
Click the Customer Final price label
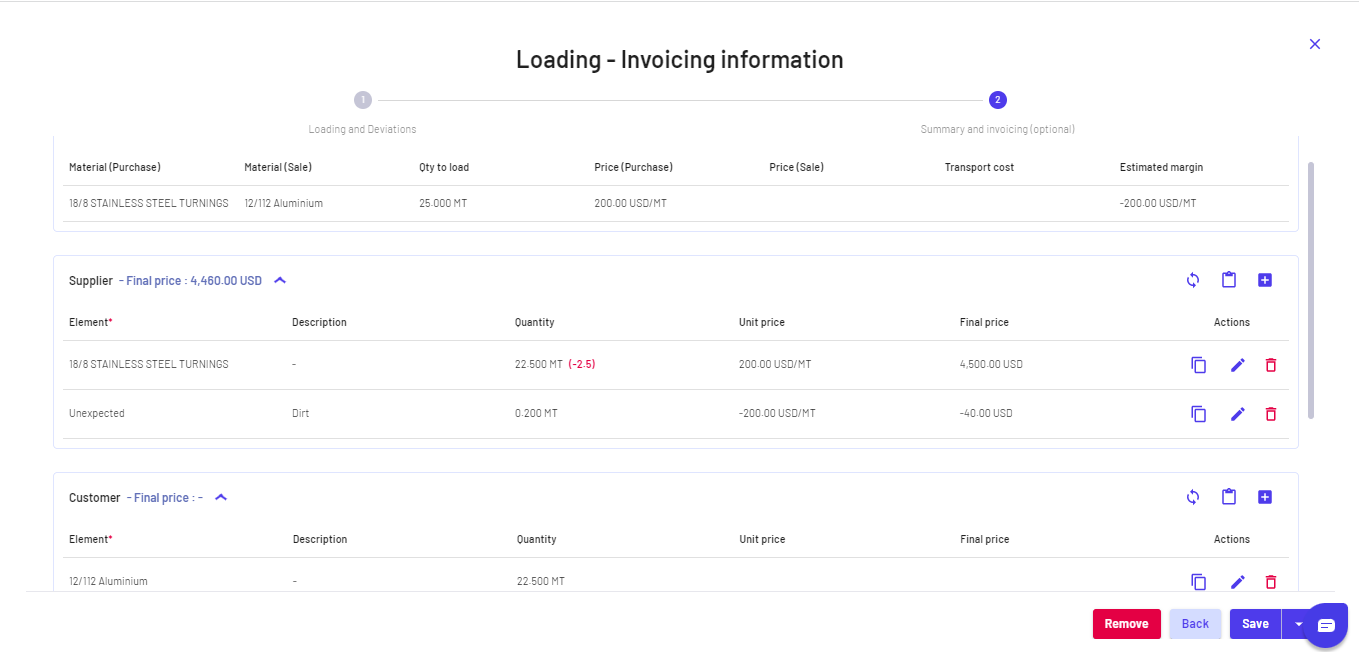click(x=164, y=498)
